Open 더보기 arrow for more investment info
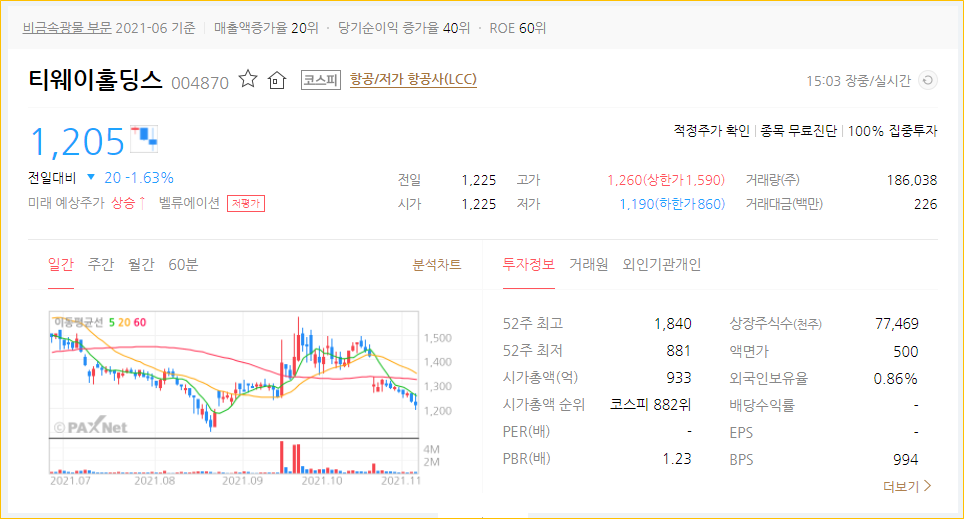 (x=907, y=486)
